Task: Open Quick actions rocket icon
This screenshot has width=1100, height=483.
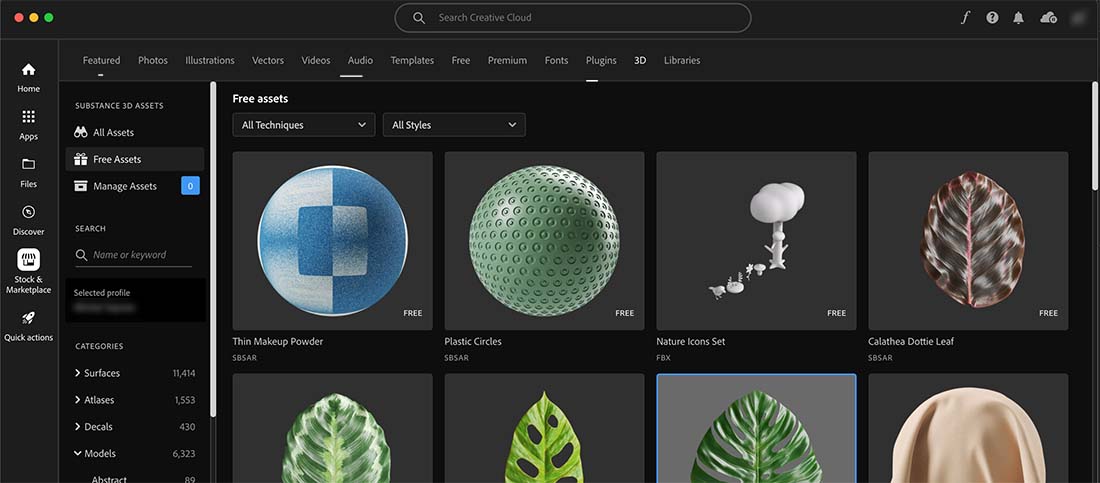Action: tap(28, 318)
